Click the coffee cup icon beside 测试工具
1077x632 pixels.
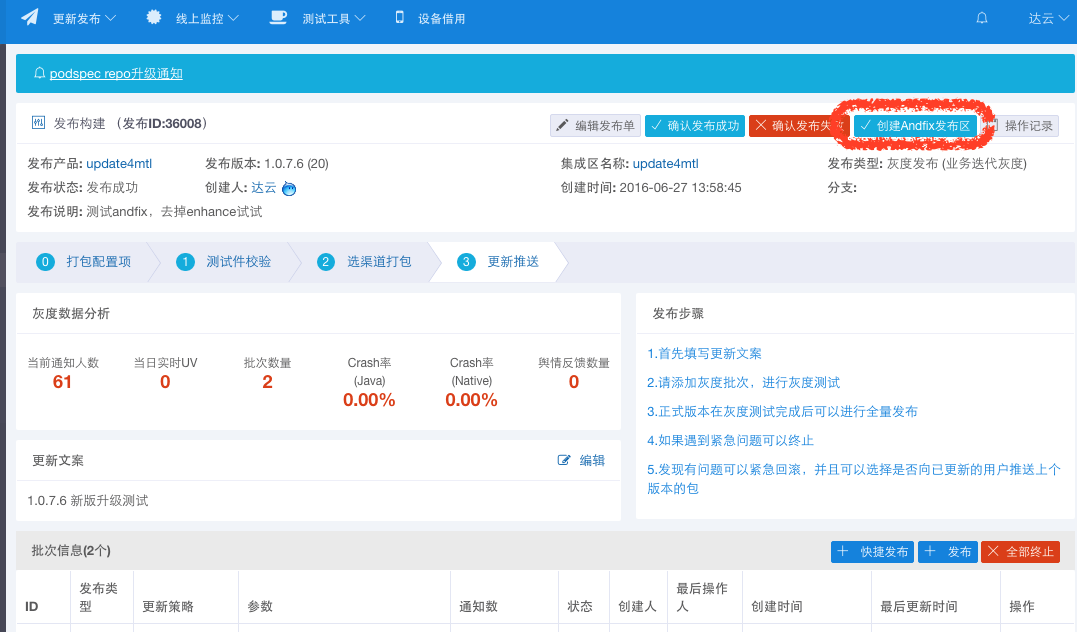[278, 17]
